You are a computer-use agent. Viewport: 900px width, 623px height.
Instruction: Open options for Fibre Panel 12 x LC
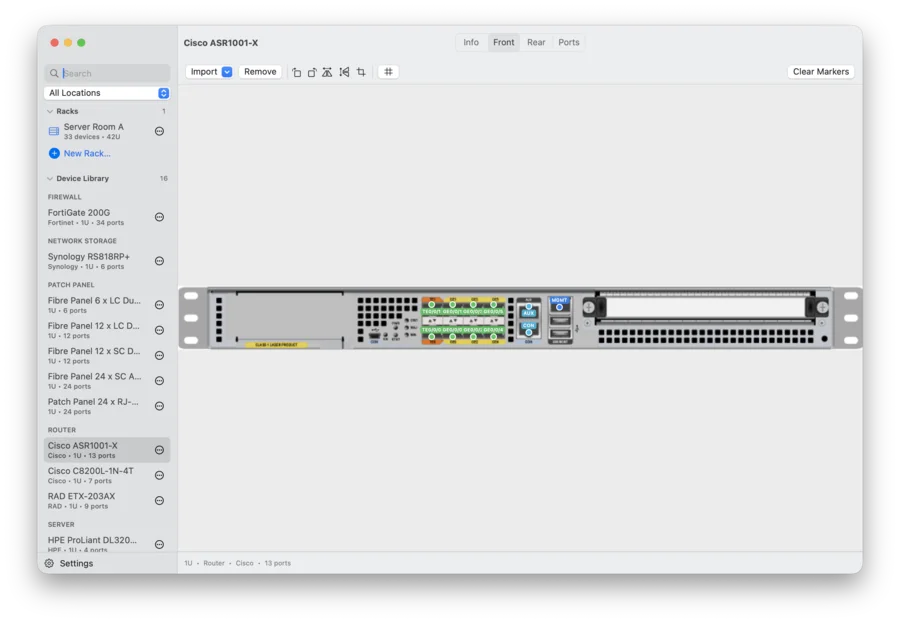tap(160, 330)
